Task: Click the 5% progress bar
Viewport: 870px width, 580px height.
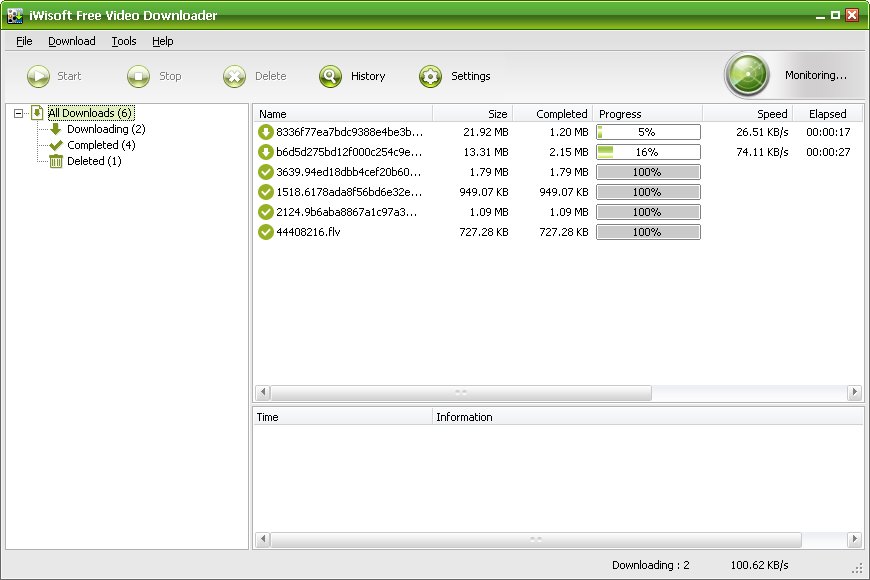Action: [648, 132]
